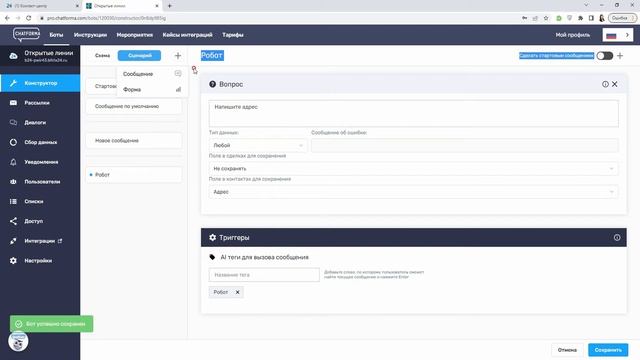Select the Робот message item
Screen dimensions: 640x360
pyautogui.click(x=134, y=175)
